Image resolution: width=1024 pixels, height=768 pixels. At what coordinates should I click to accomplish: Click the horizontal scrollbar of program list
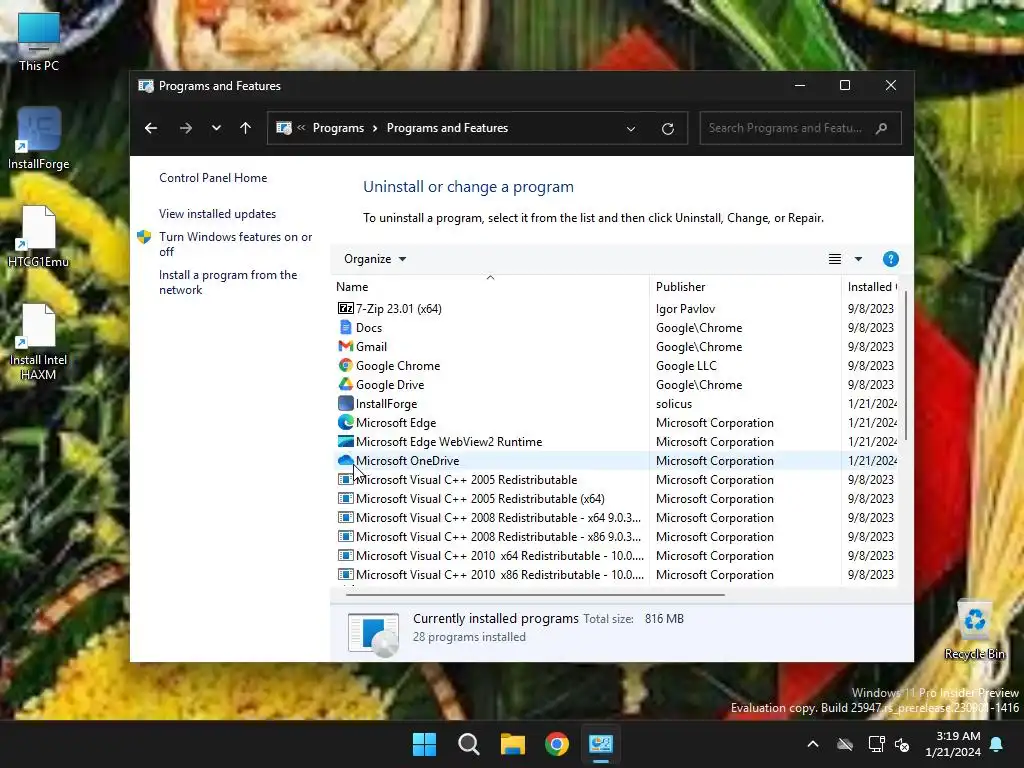coord(535,595)
